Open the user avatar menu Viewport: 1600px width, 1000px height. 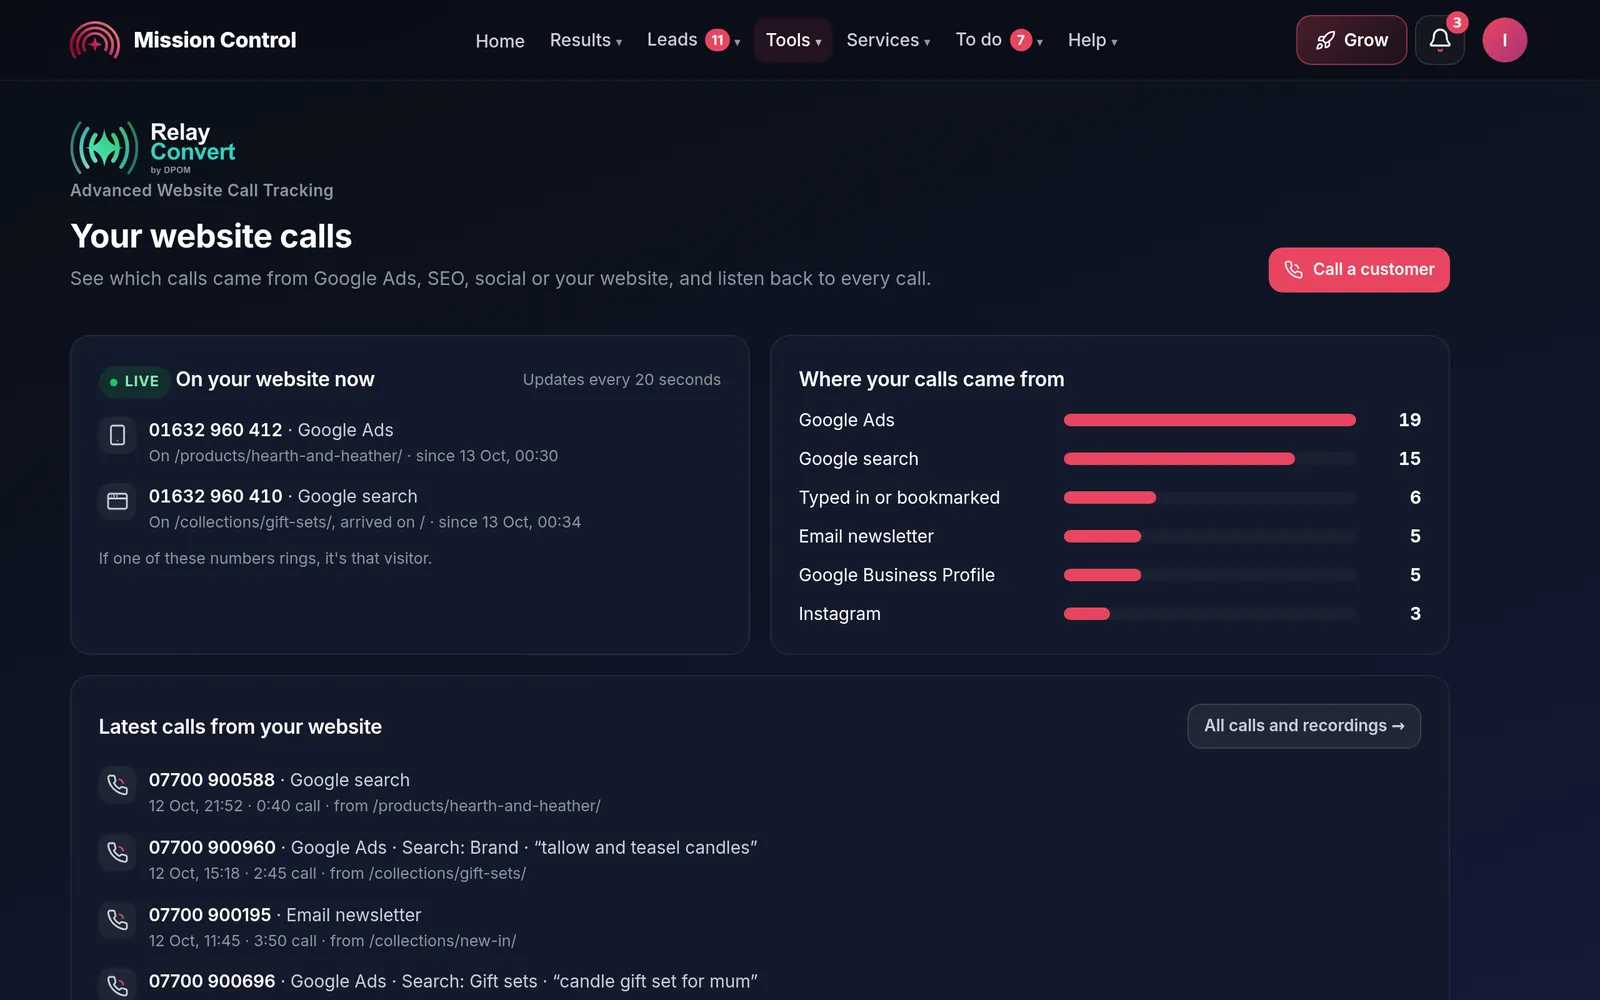(x=1504, y=40)
